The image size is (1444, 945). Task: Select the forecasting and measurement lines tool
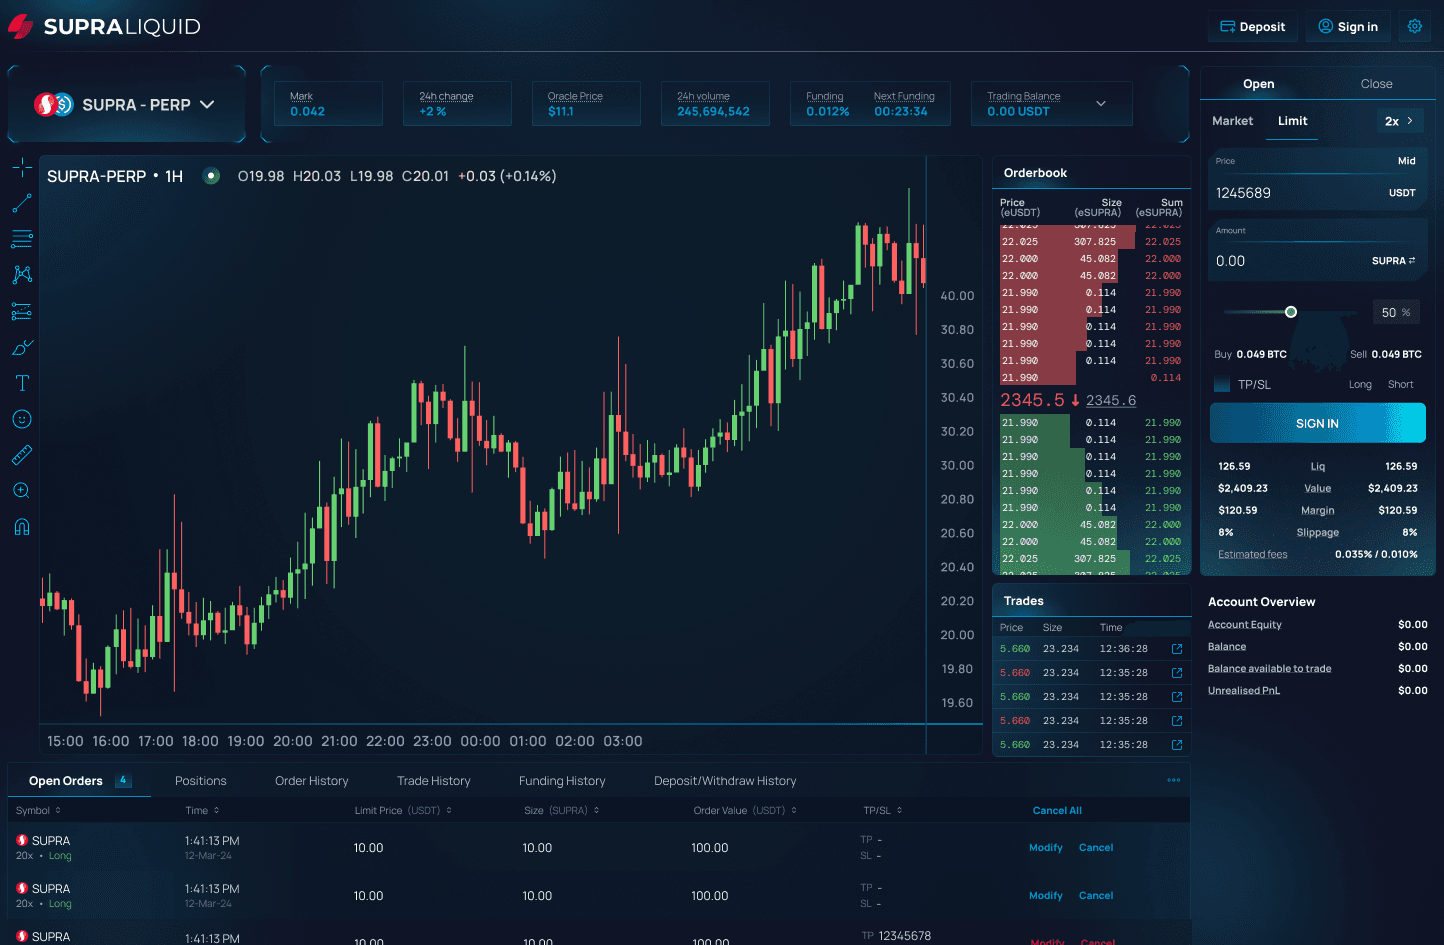[22, 311]
